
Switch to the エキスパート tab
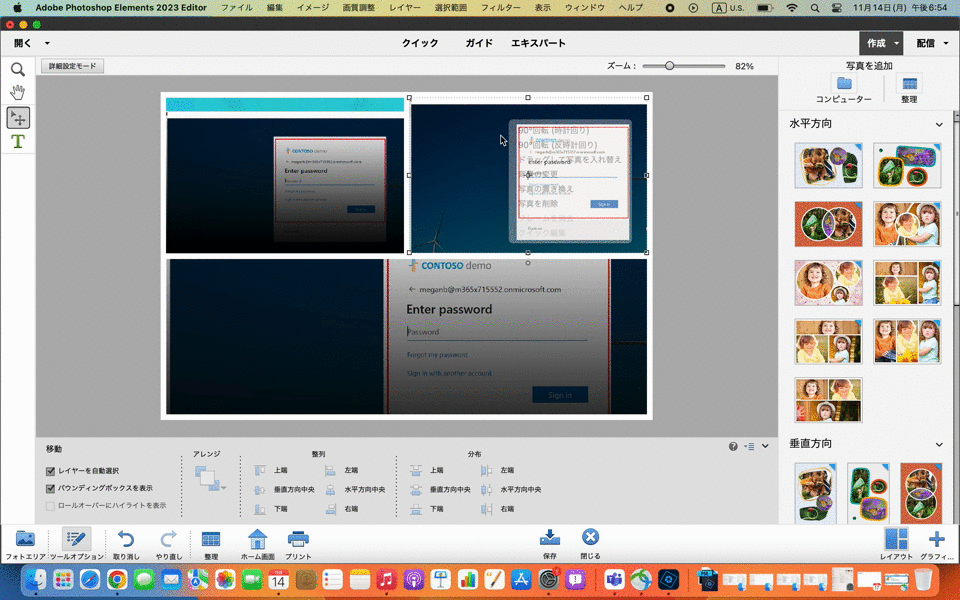coord(538,43)
